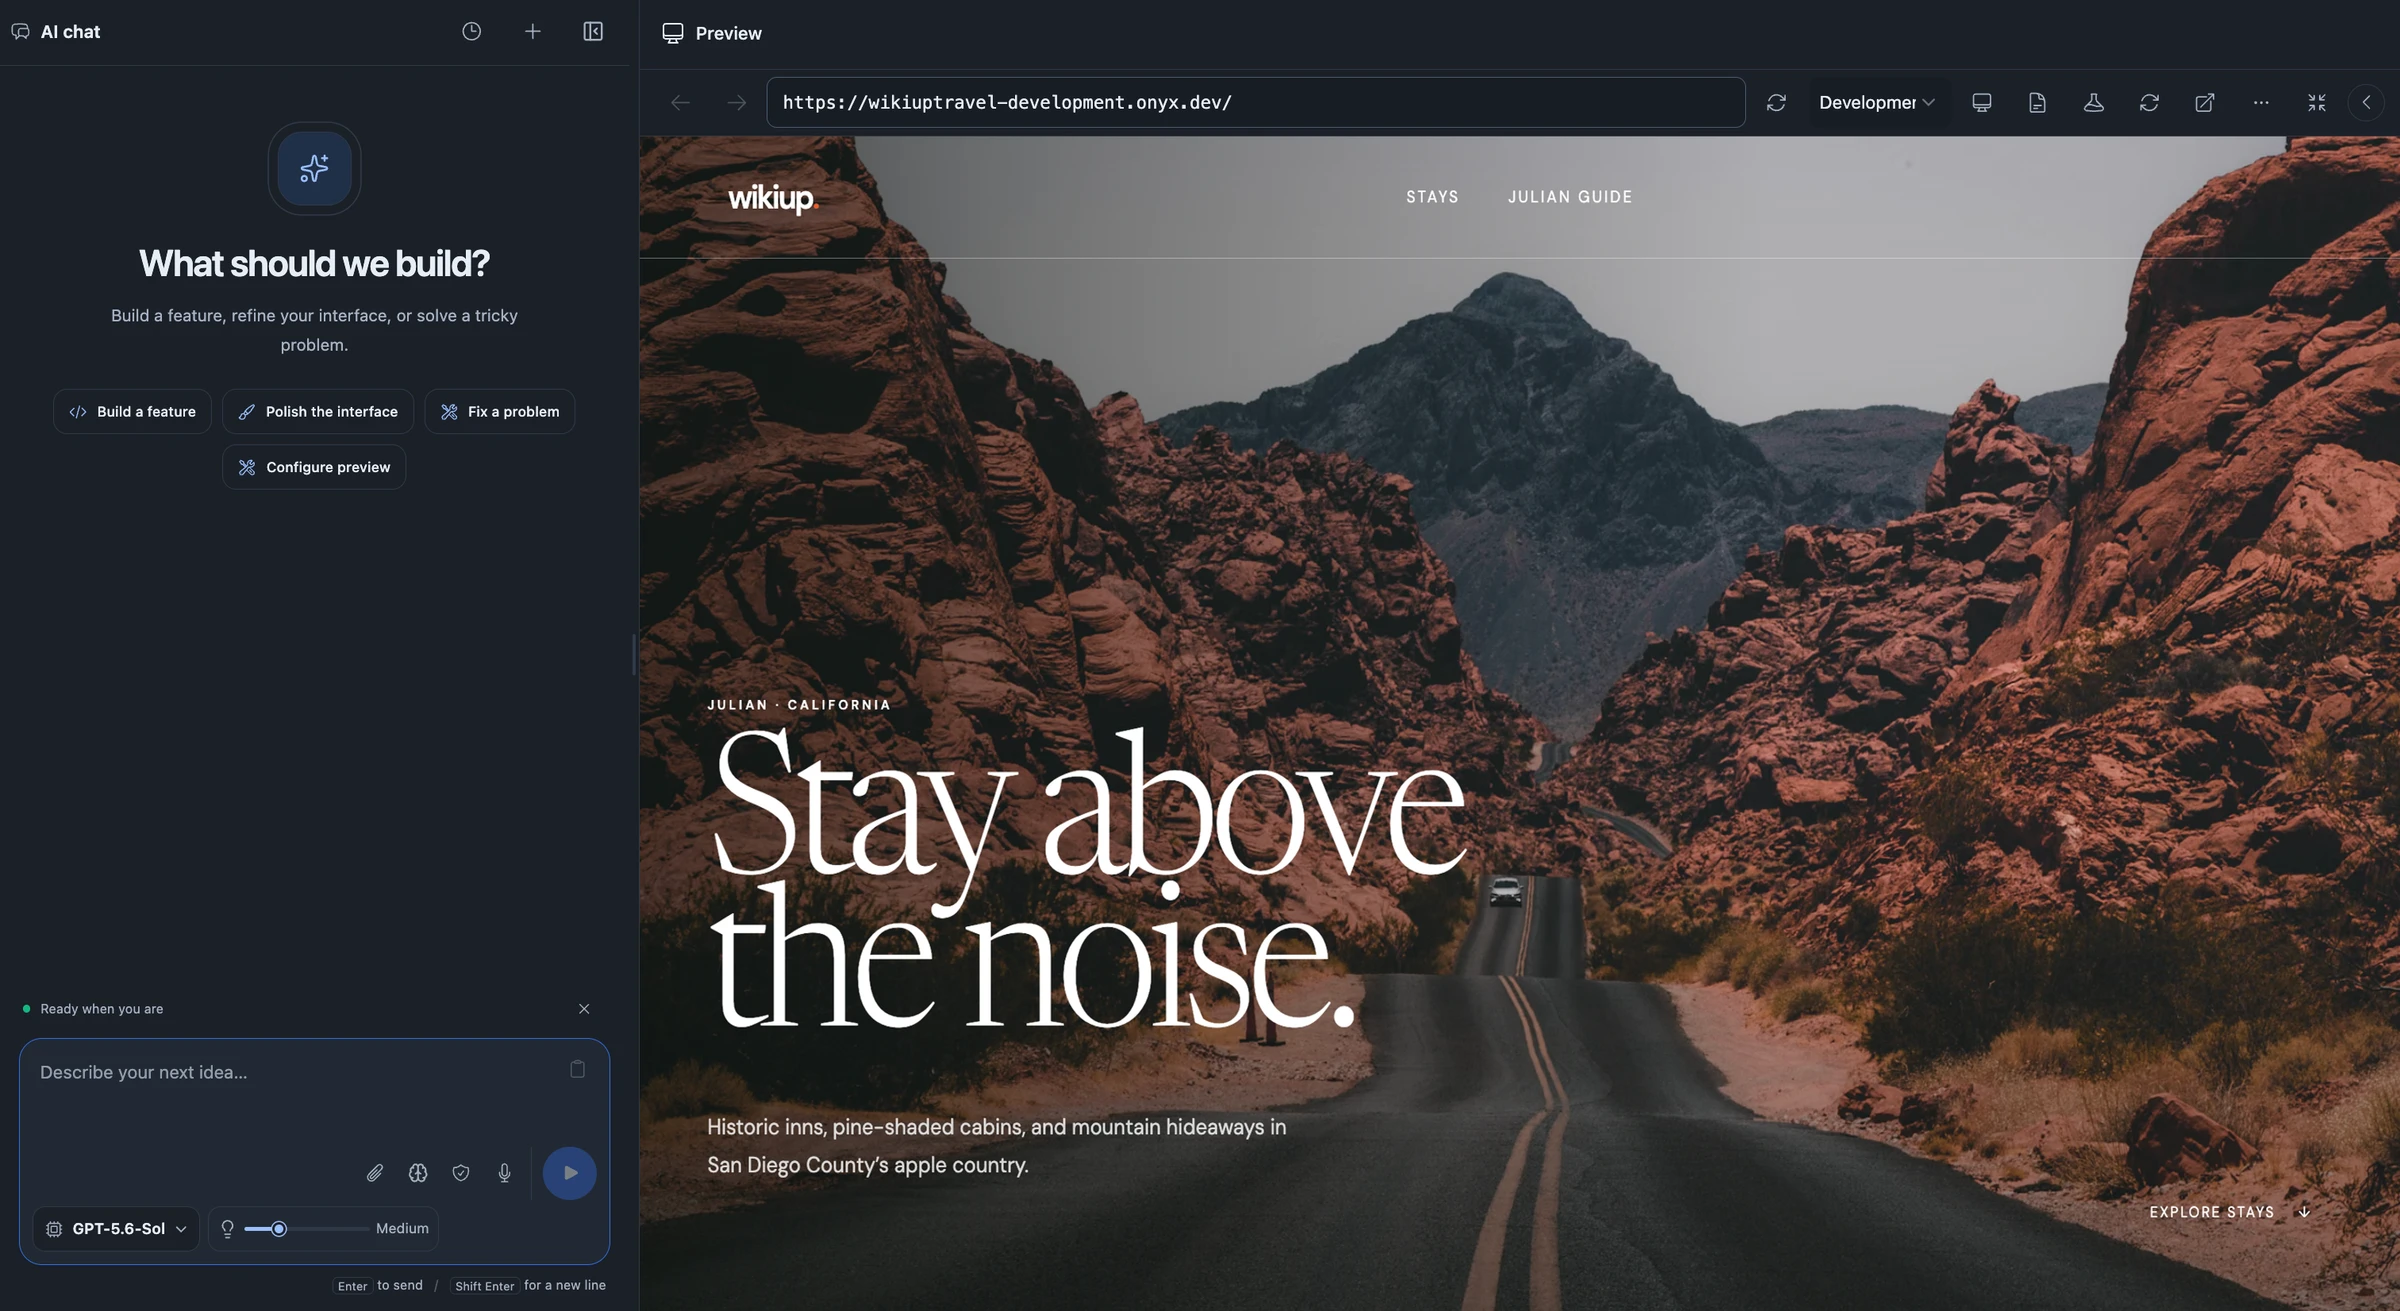Attach a file with paperclip icon
The height and width of the screenshot is (1311, 2400).
375,1173
